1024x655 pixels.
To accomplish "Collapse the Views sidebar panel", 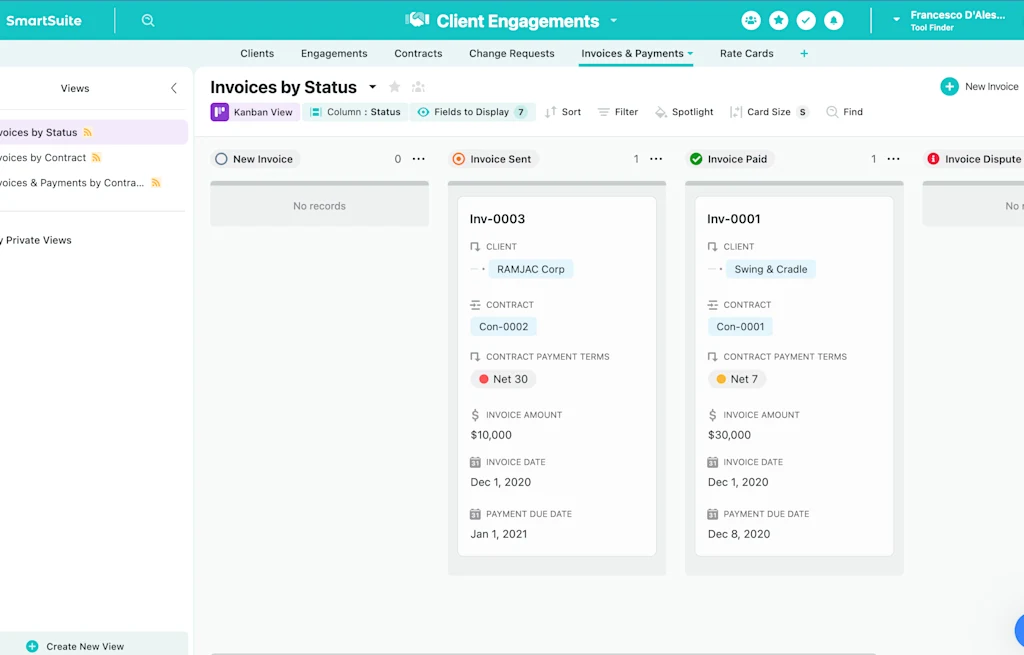I will pyautogui.click(x=174, y=88).
